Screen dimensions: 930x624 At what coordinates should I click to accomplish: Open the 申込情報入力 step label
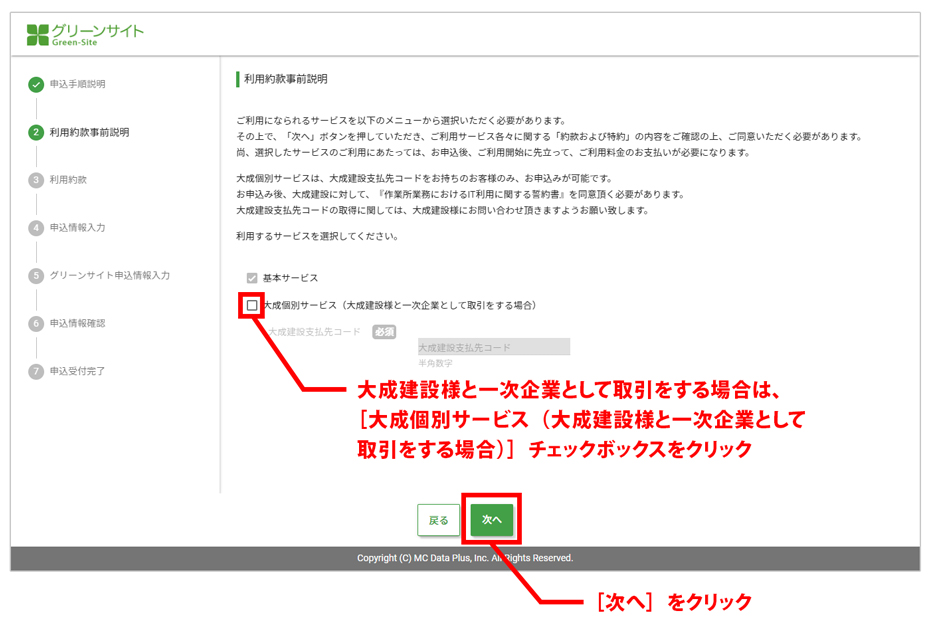coord(77,228)
